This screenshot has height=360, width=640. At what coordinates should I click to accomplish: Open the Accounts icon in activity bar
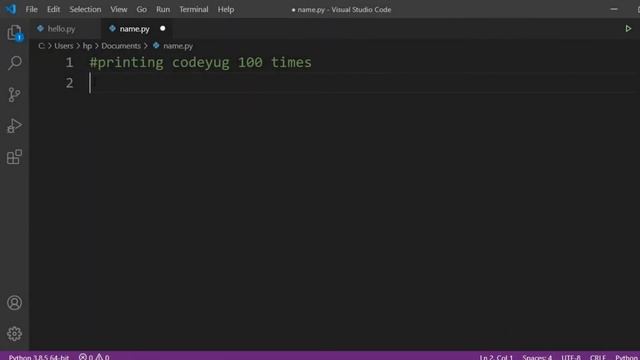(14, 303)
